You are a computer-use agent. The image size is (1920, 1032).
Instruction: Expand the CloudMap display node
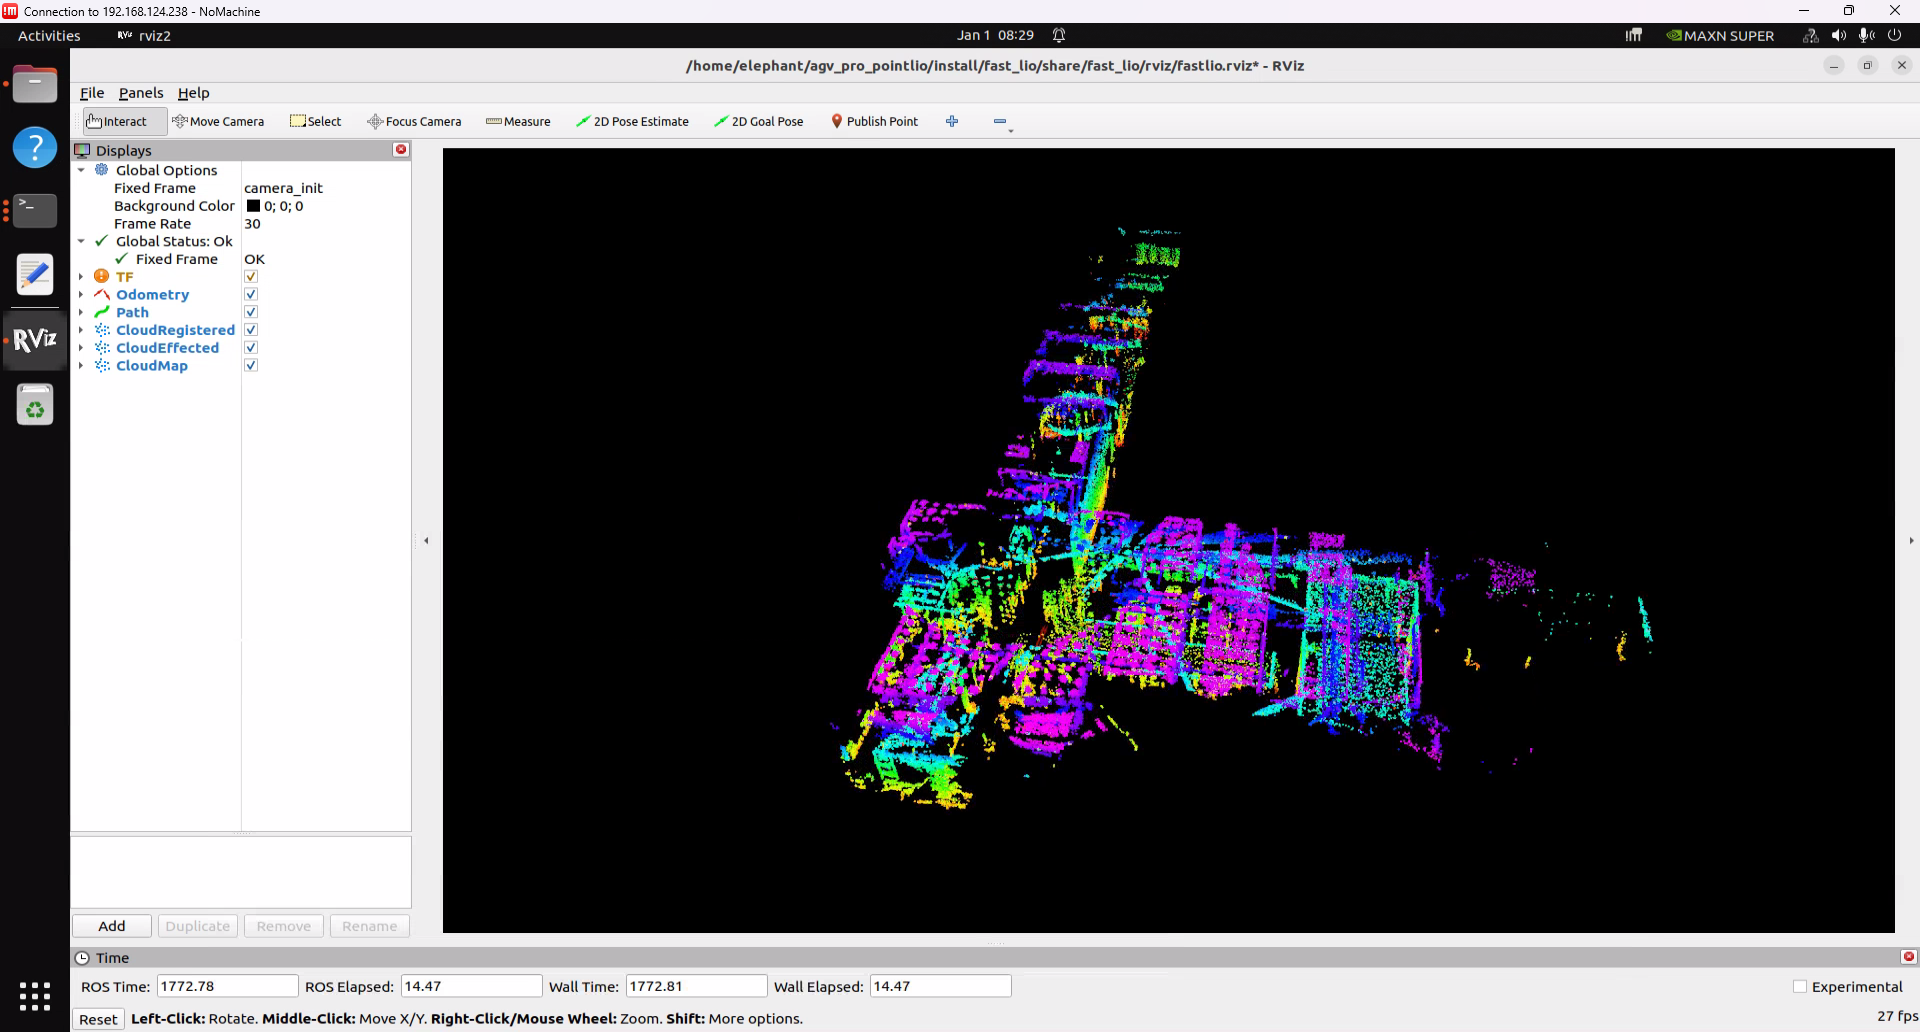coord(81,366)
